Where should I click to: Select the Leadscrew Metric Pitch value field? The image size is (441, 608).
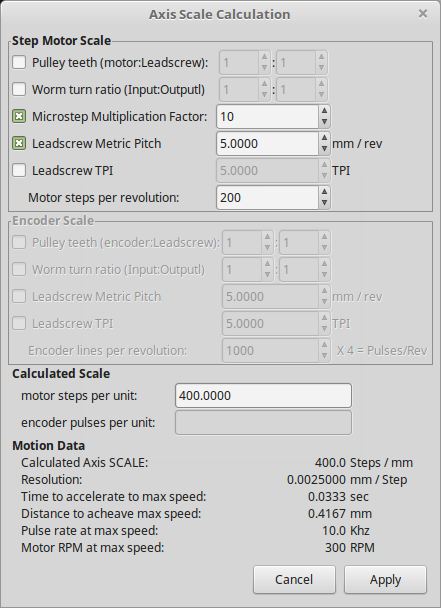tap(267, 143)
